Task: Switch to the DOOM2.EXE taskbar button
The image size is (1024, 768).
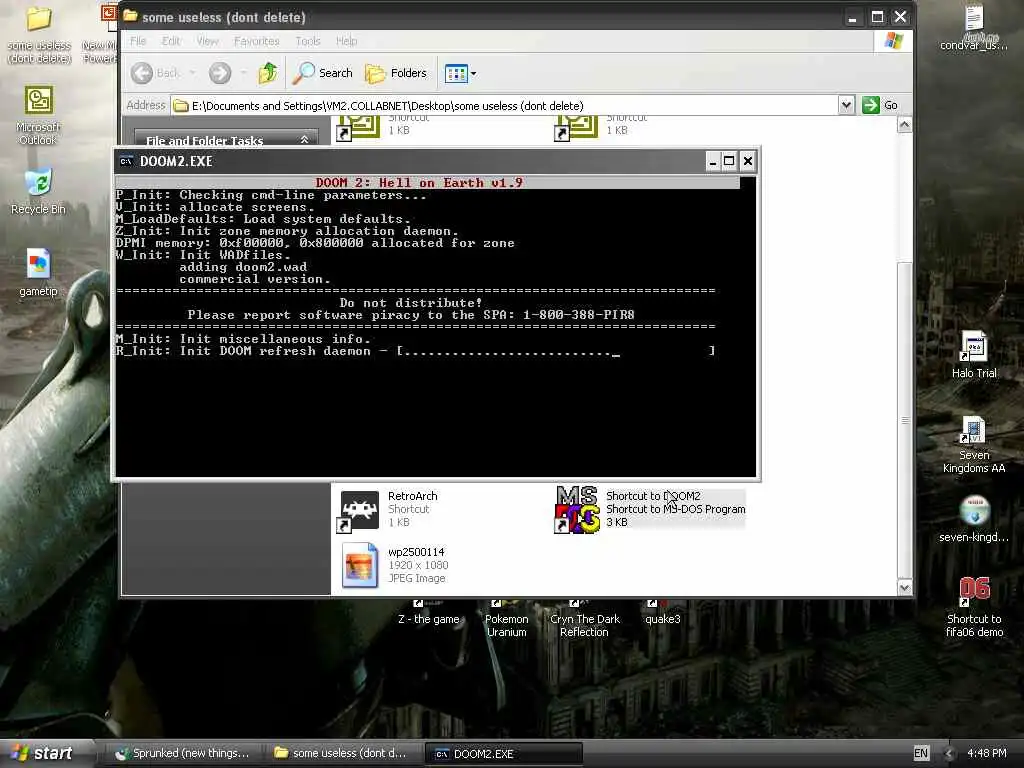Action: coord(504,753)
